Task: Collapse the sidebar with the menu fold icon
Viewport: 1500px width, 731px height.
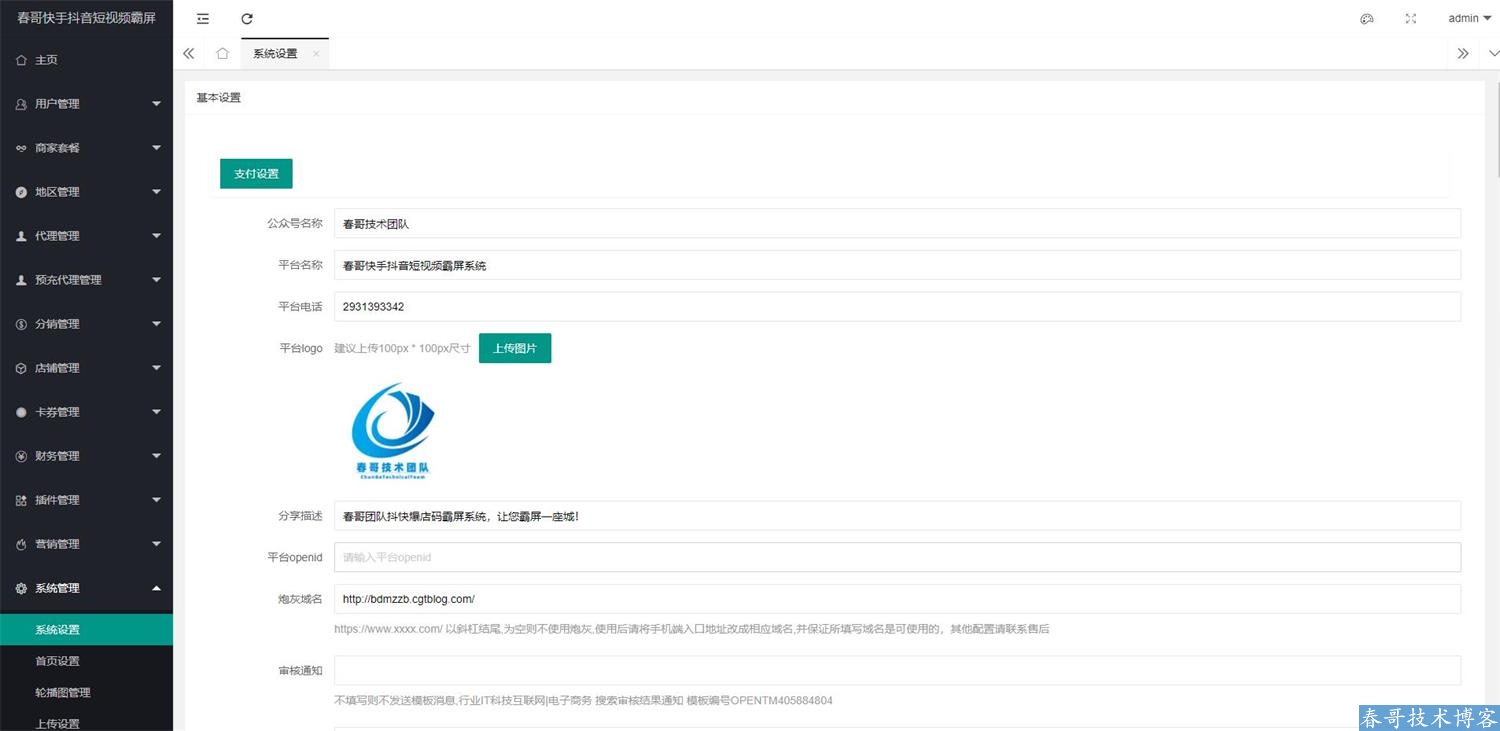Action: [203, 18]
